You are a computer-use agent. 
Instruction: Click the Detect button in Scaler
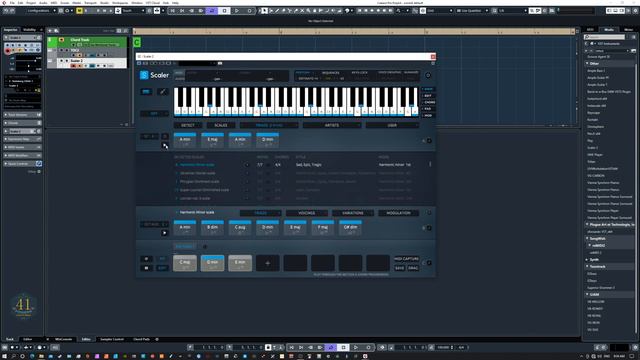pos(188,125)
